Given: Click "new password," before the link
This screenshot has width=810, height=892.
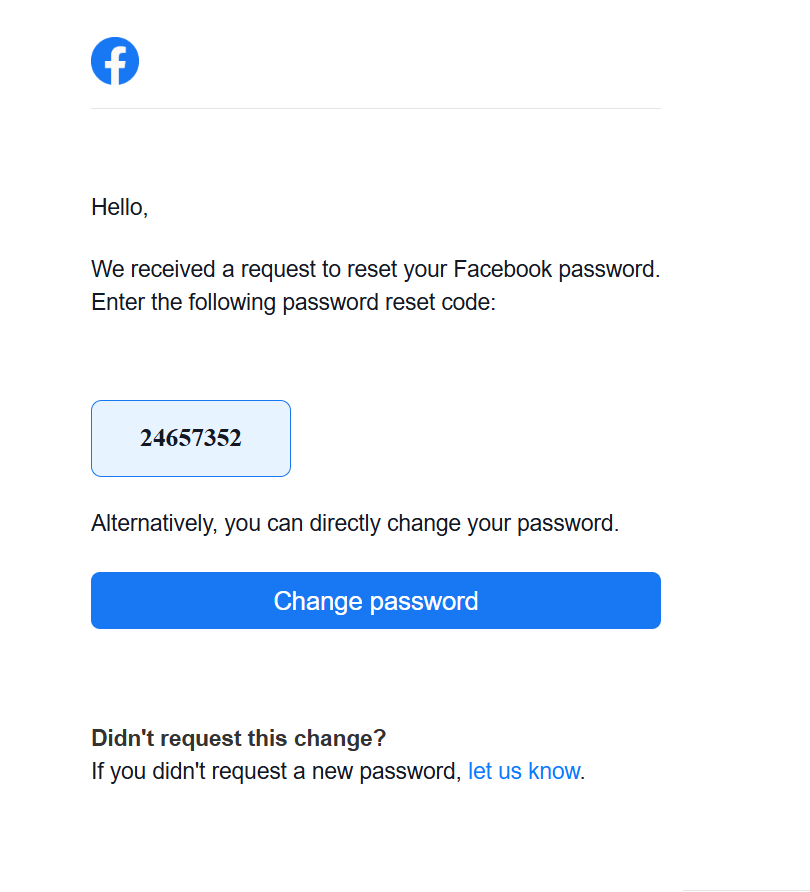Looking at the screenshot, I should tap(386, 771).
